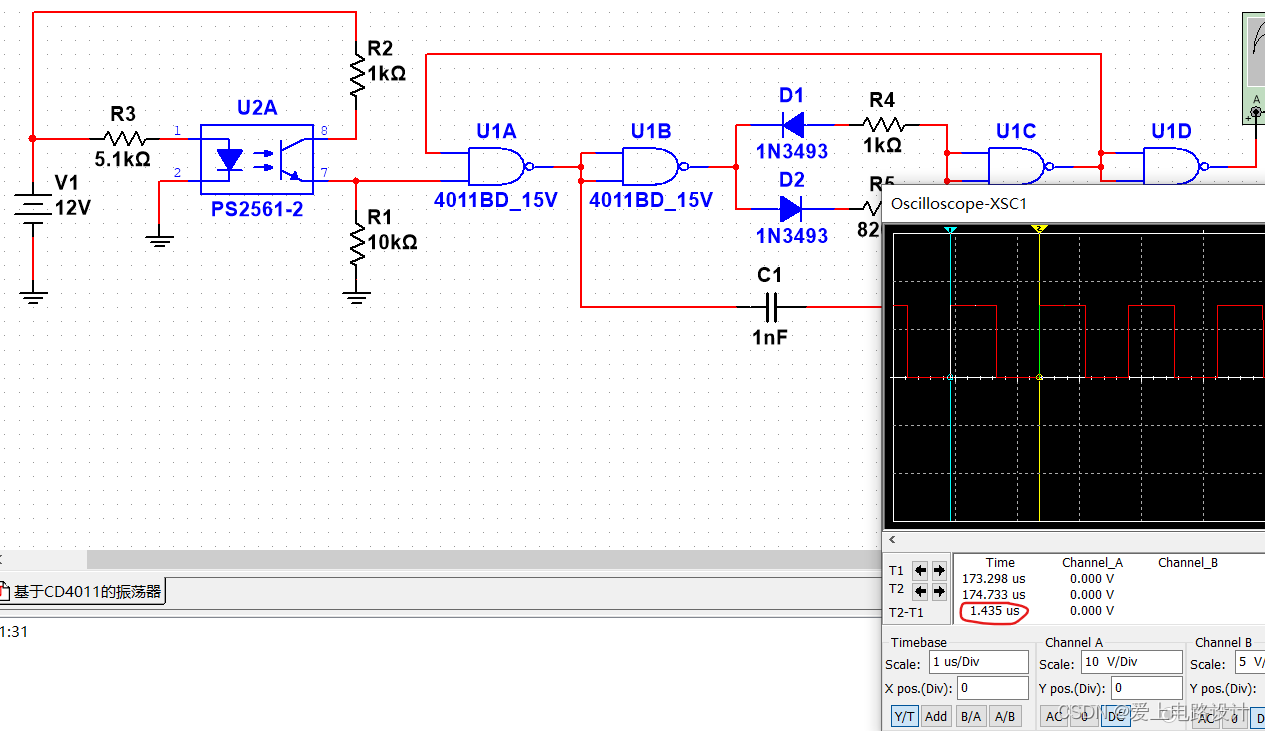Click the schematic horizontal scrollbar thumb
The width and height of the screenshot is (1265, 731).
[483, 560]
